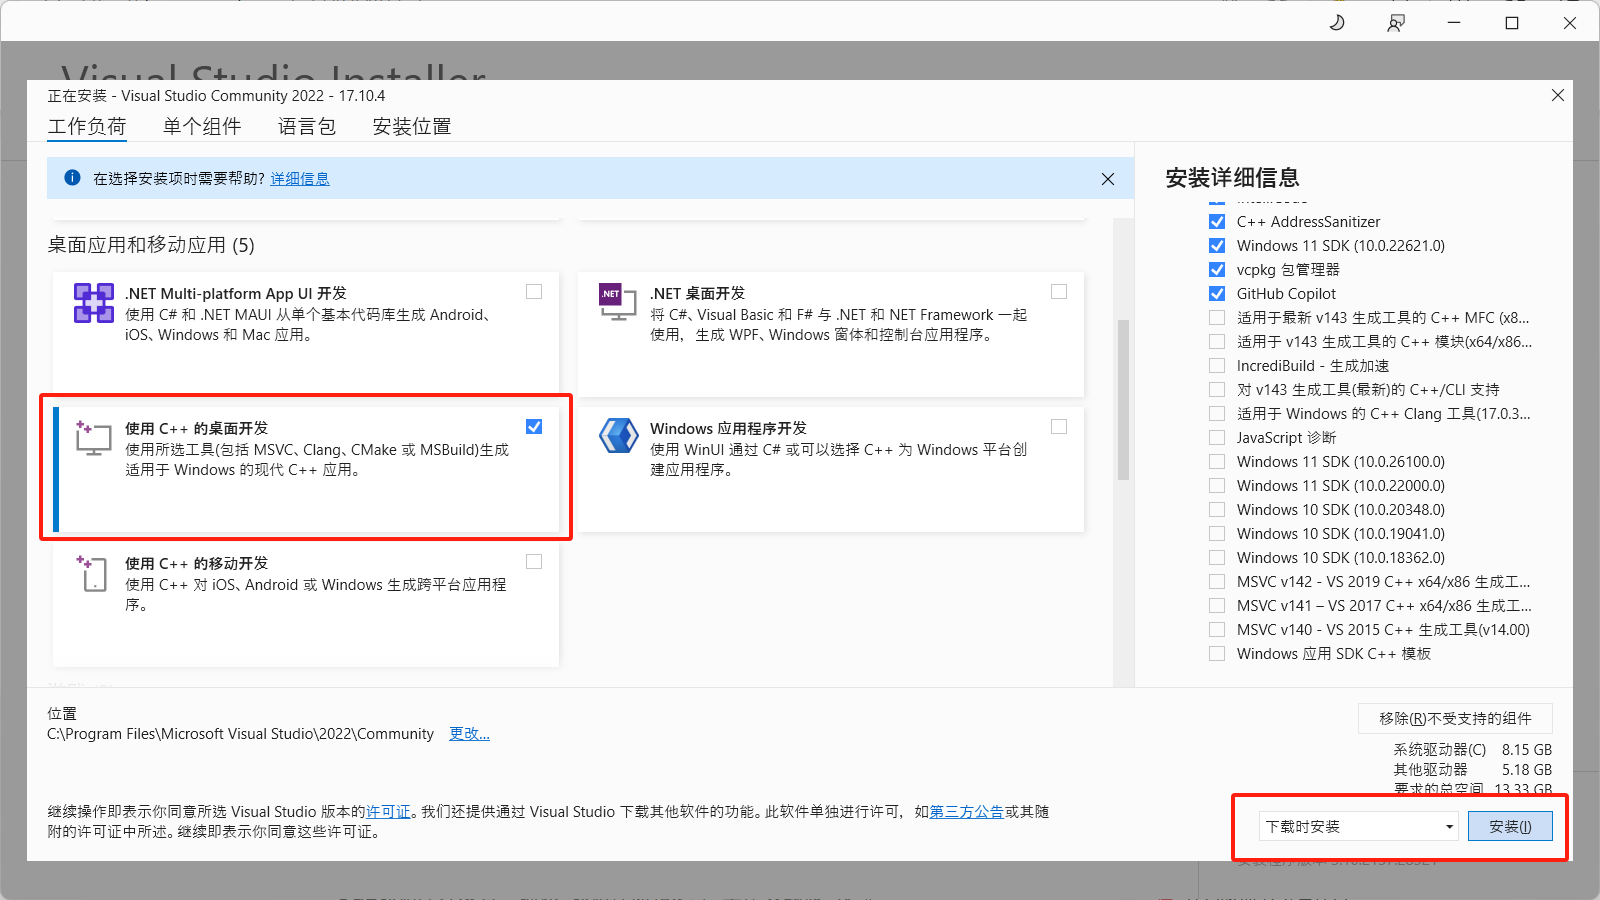Toggle dark theme moon icon in title bar
Viewport: 1600px width, 900px height.
click(x=1337, y=22)
